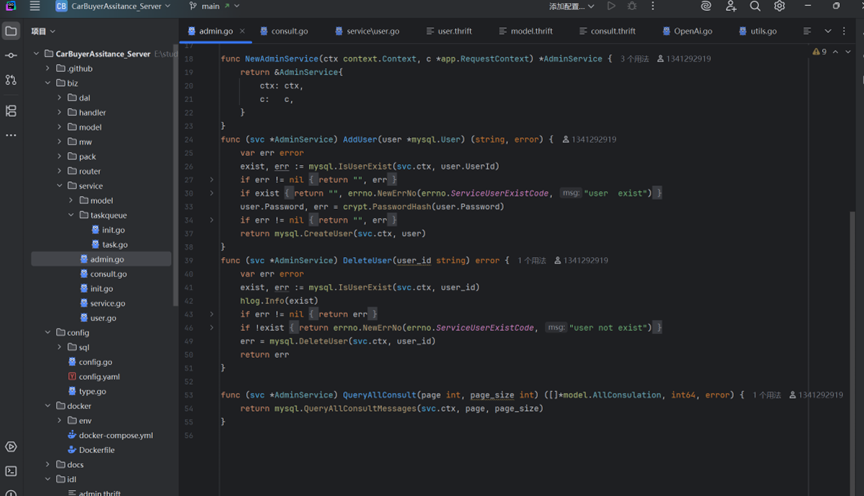The width and height of the screenshot is (864, 496).
Task: Open the main hamburger menu
Action: (x=35, y=6)
